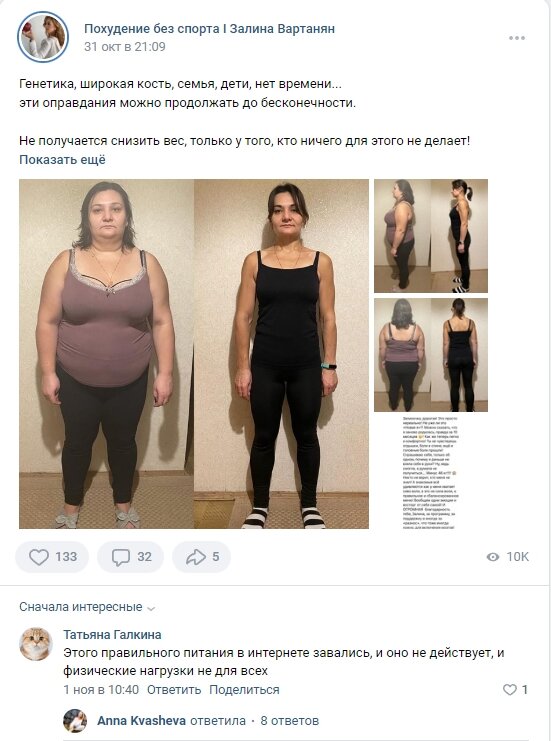This screenshot has height=741, width=551.
Task: Open Татьяна Галкина's profile name
Action: [x=112, y=634]
